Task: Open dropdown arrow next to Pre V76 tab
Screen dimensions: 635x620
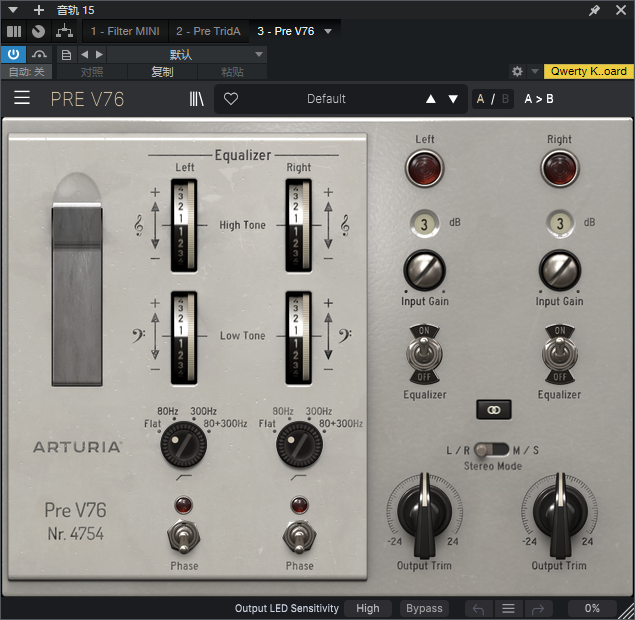Action: pos(328,31)
